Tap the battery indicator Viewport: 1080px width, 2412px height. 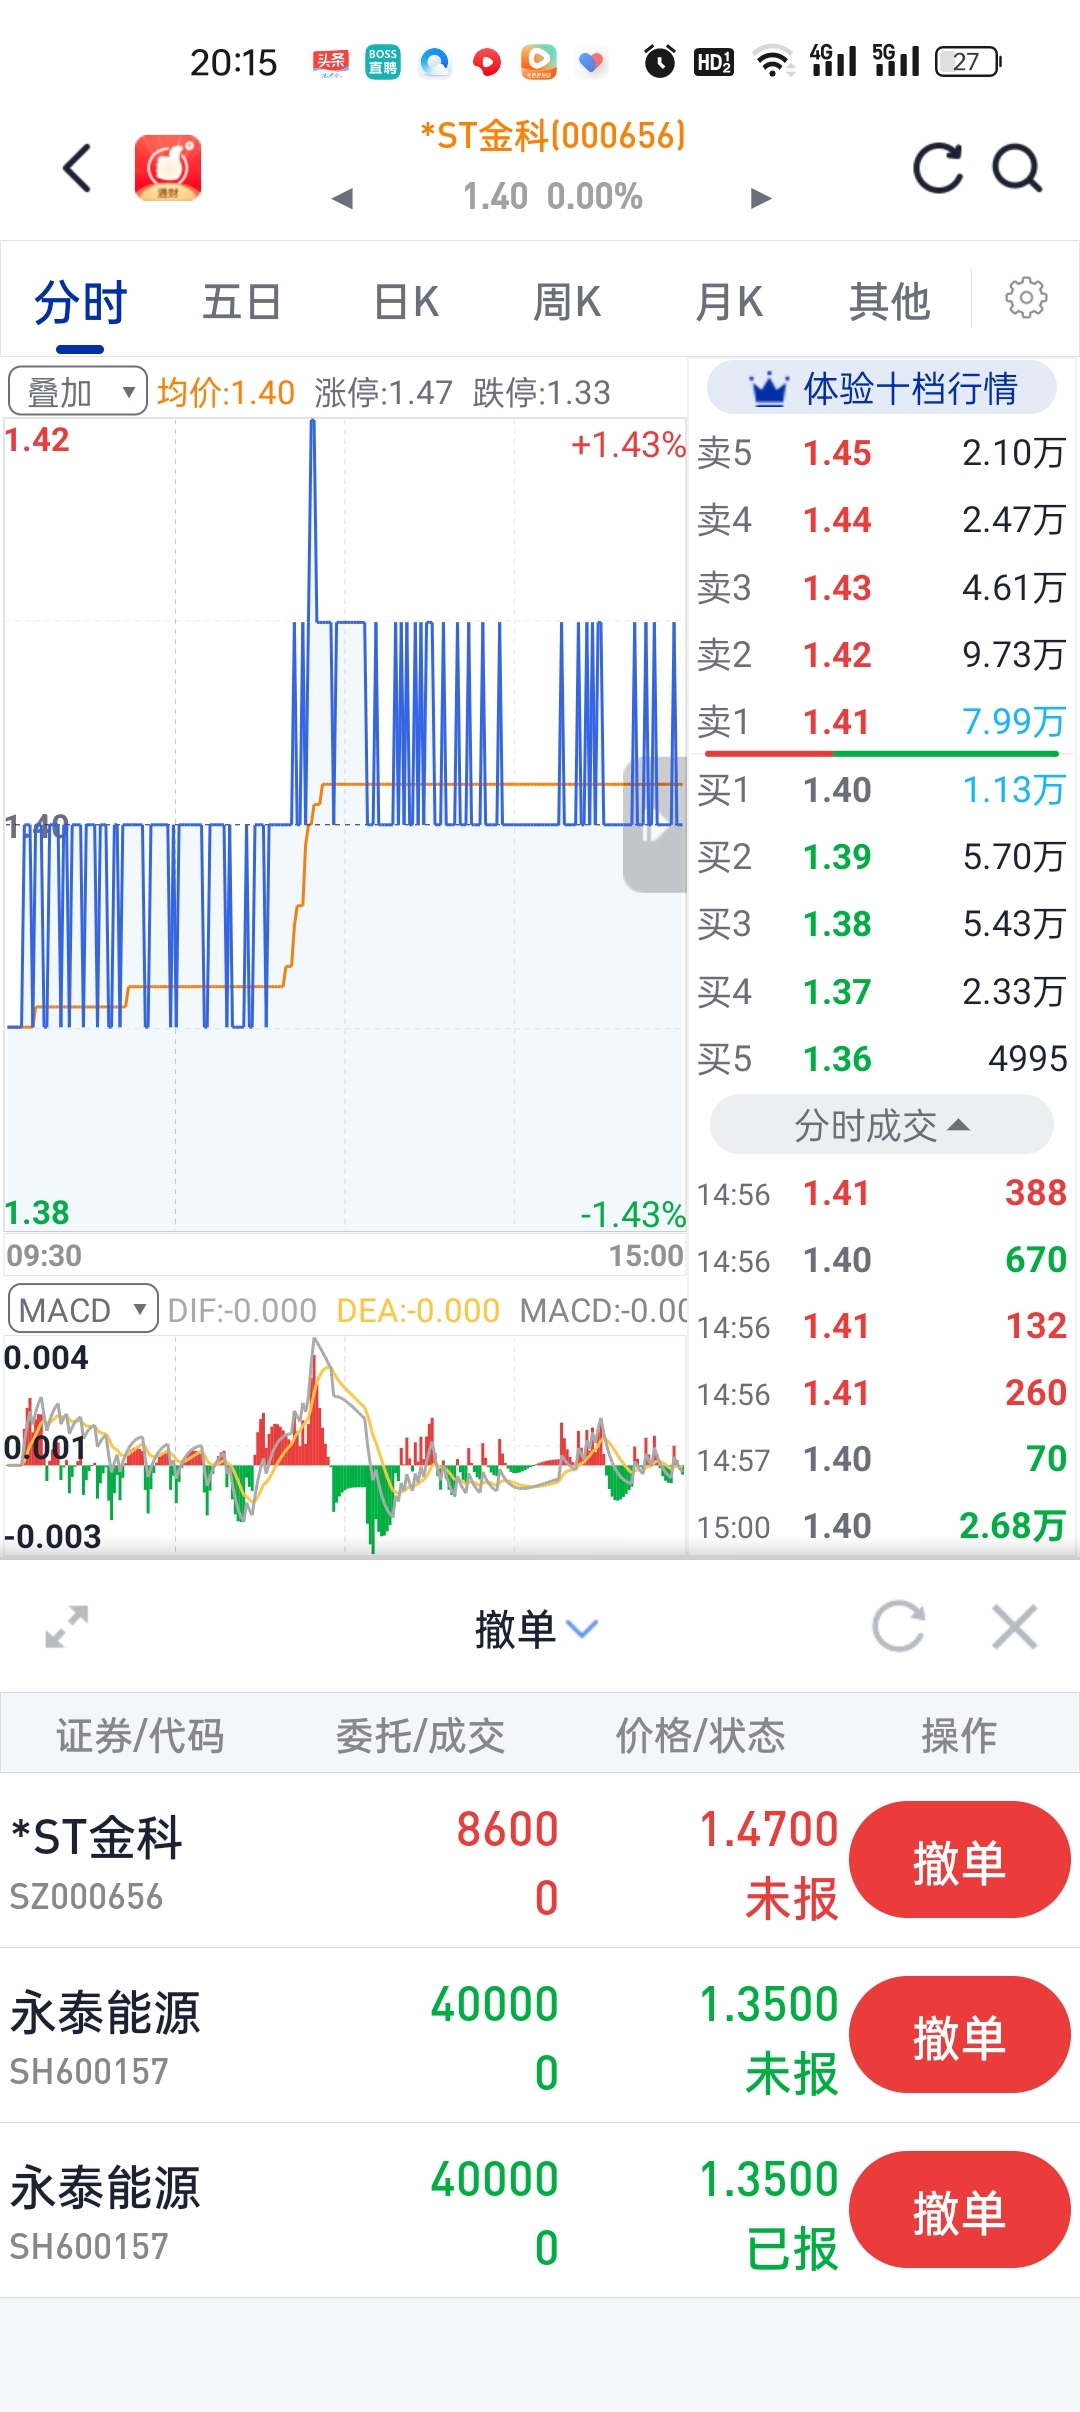click(x=968, y=62)
